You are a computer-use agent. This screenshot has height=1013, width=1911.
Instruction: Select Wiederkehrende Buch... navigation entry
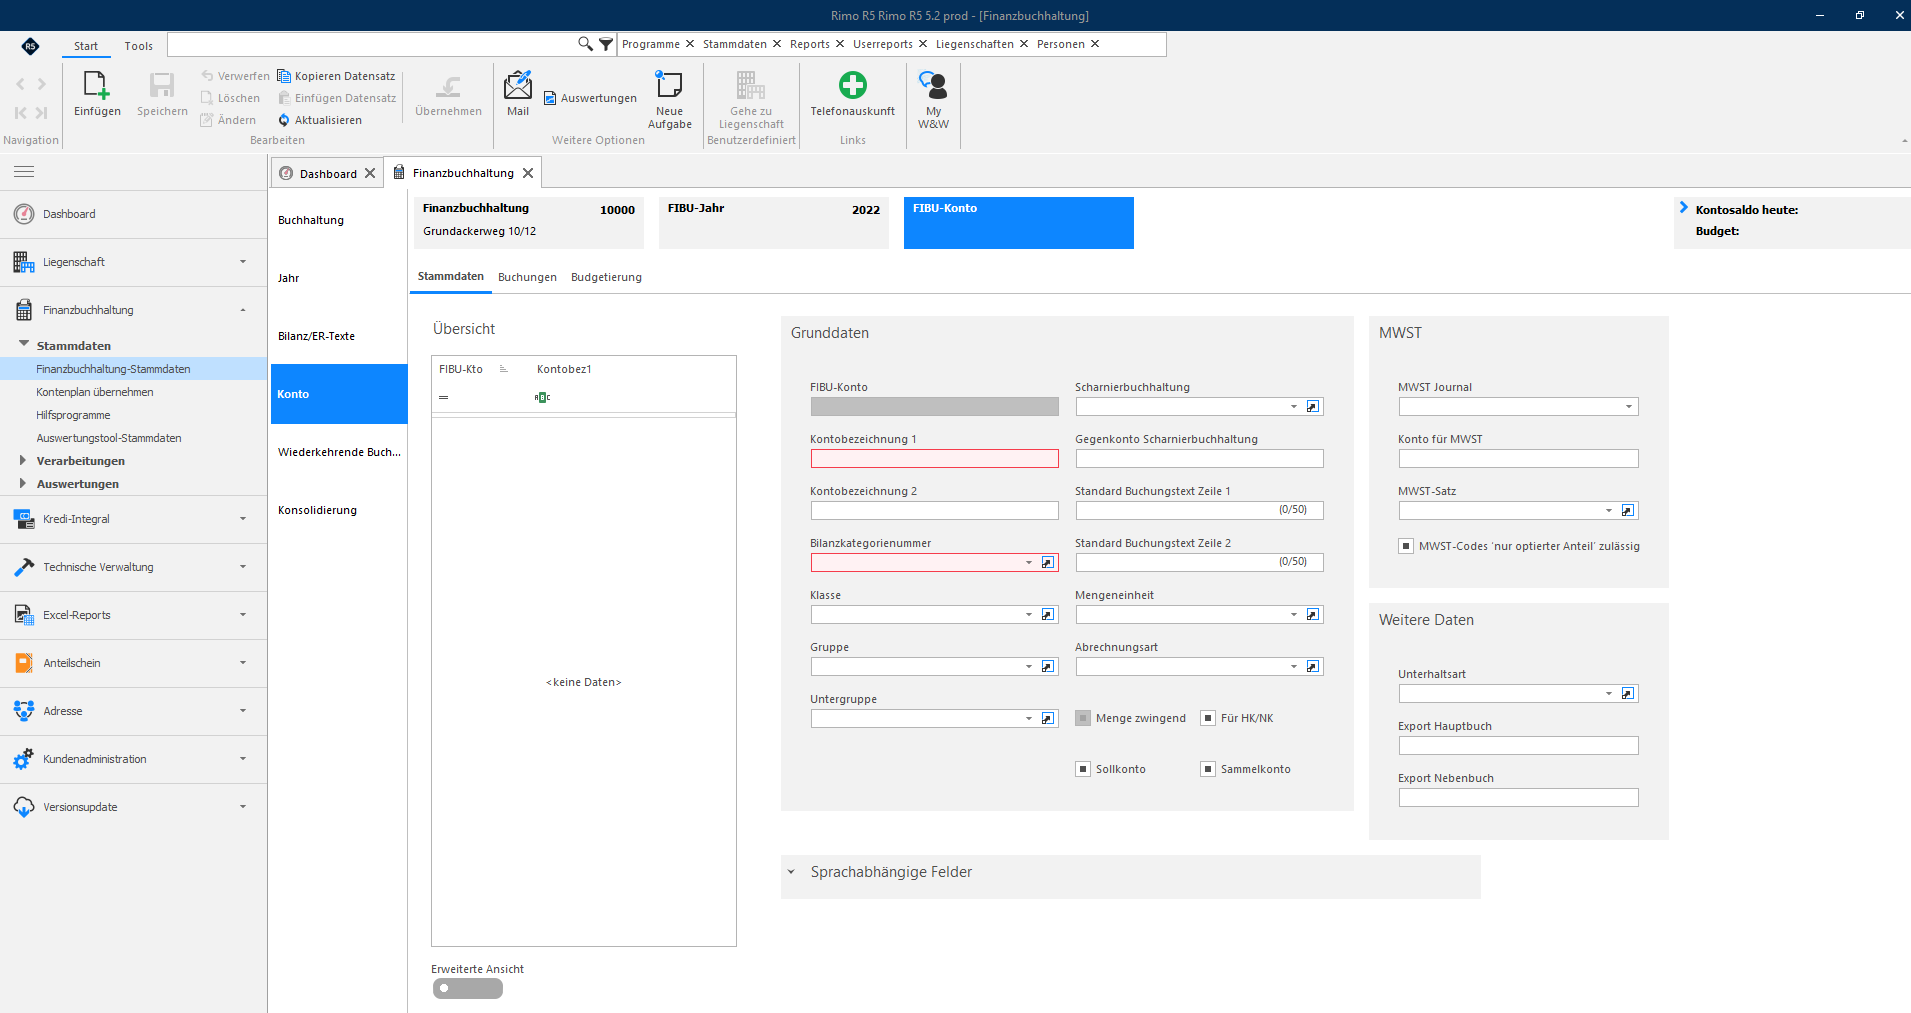pyautogui.click(x=339, y=452)
